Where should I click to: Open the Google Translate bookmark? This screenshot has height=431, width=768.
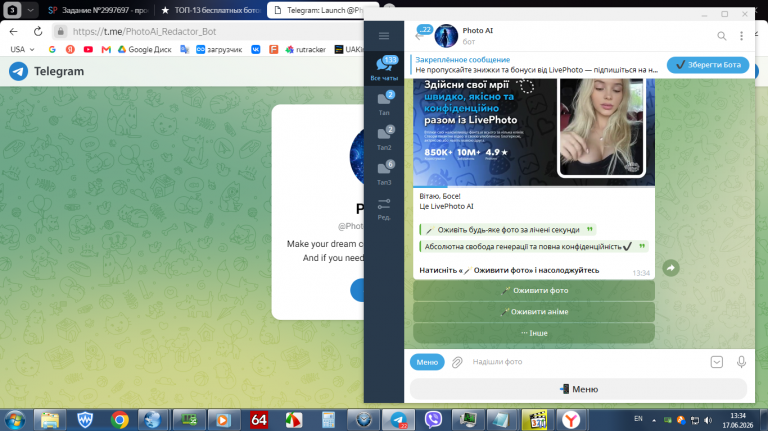coord(184,49)
